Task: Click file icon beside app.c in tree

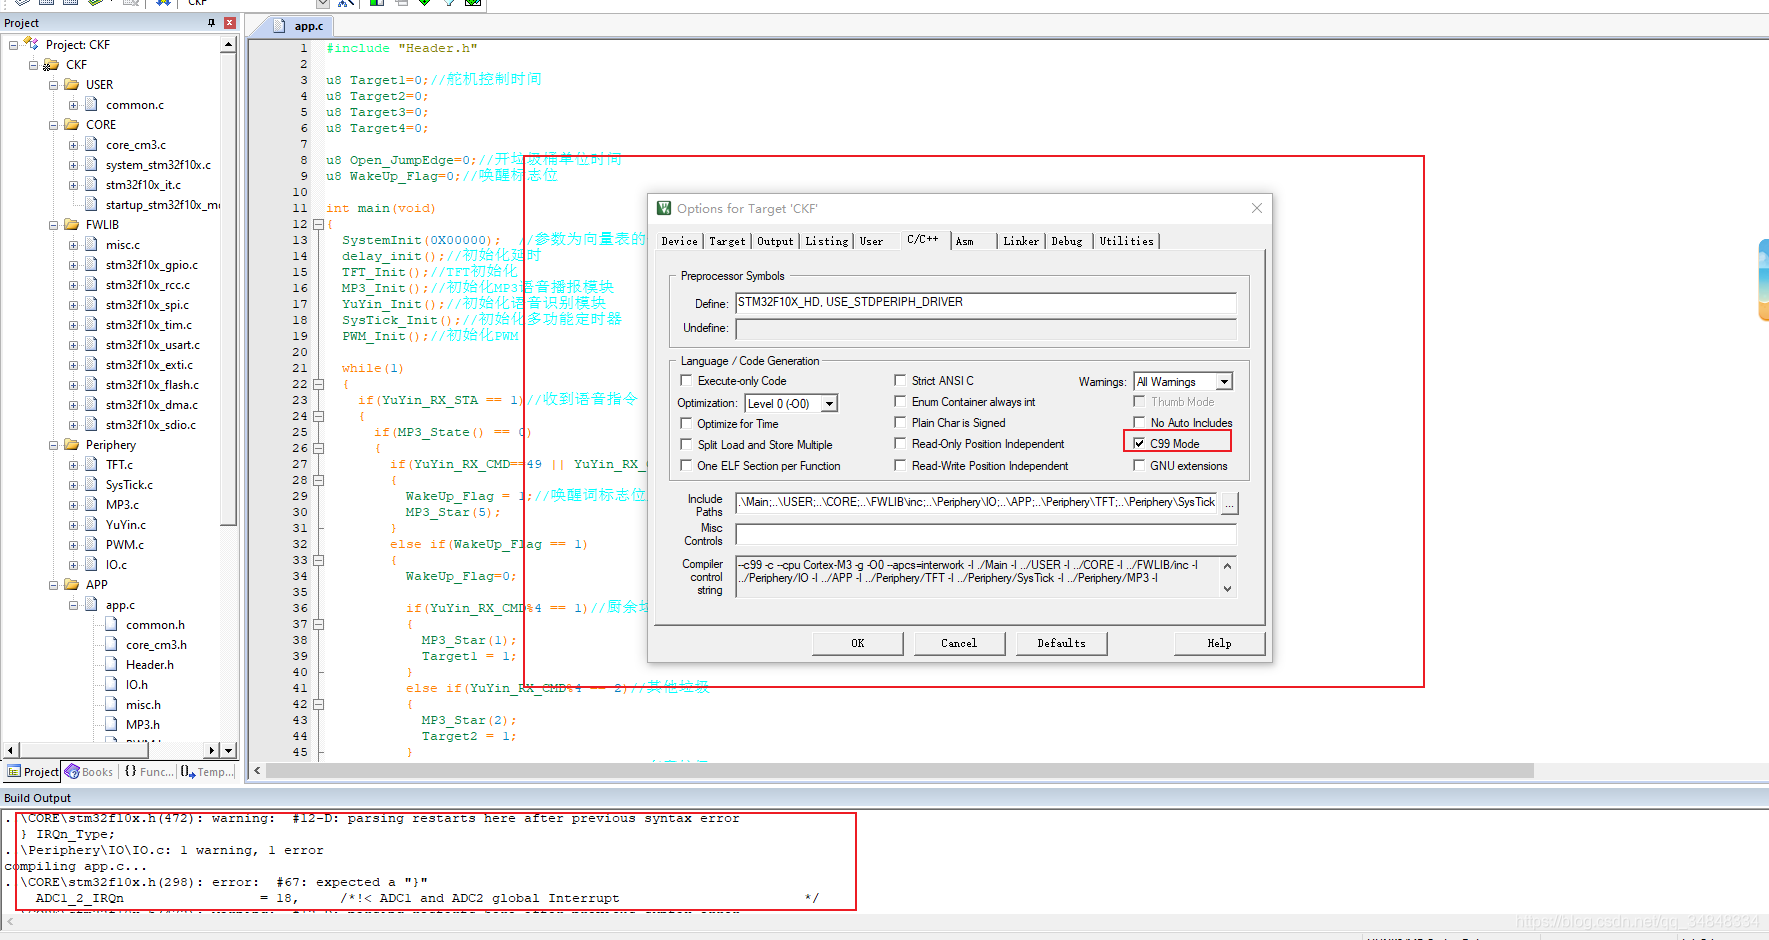Action: pos(91,604)
